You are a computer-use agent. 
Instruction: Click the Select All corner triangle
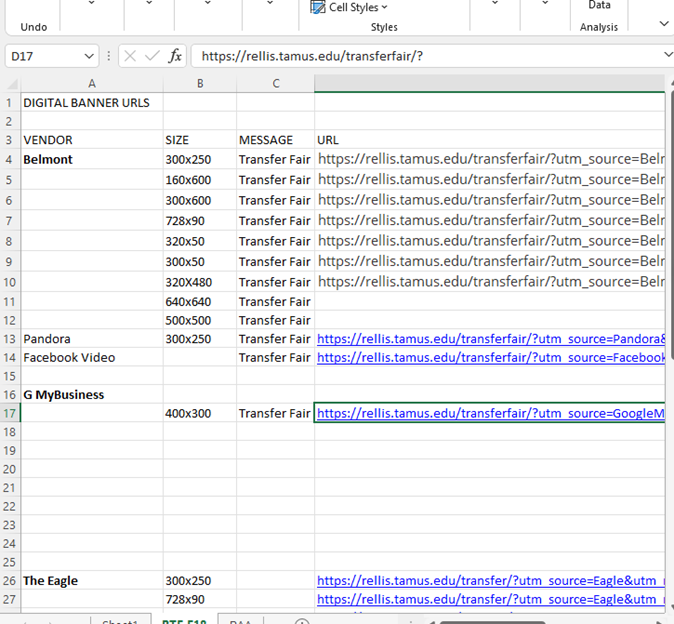[x=12, y=83]
